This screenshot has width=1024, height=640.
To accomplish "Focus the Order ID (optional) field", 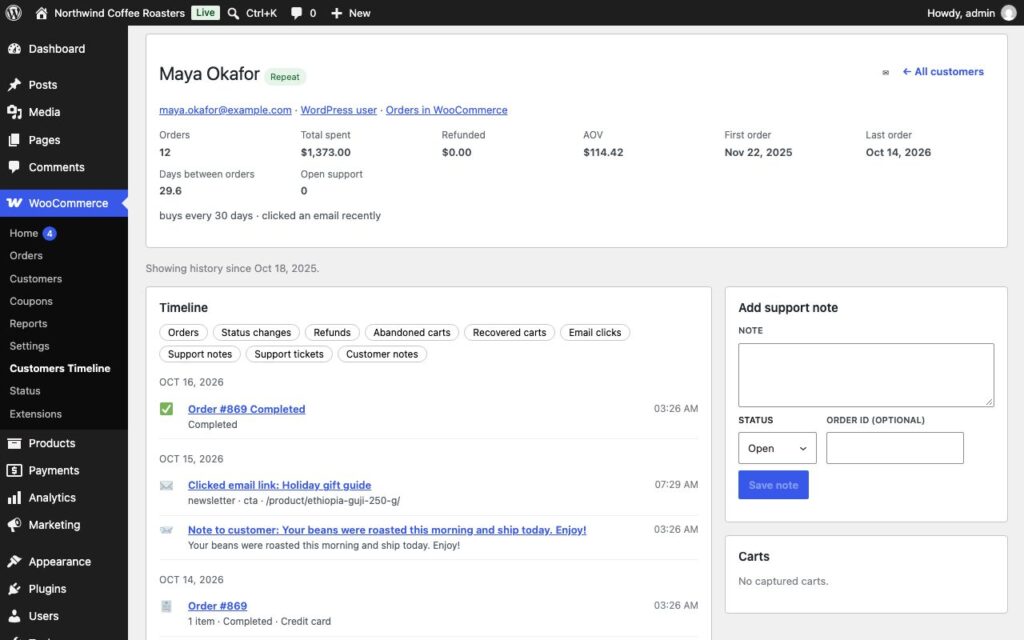I will (895, 448).
